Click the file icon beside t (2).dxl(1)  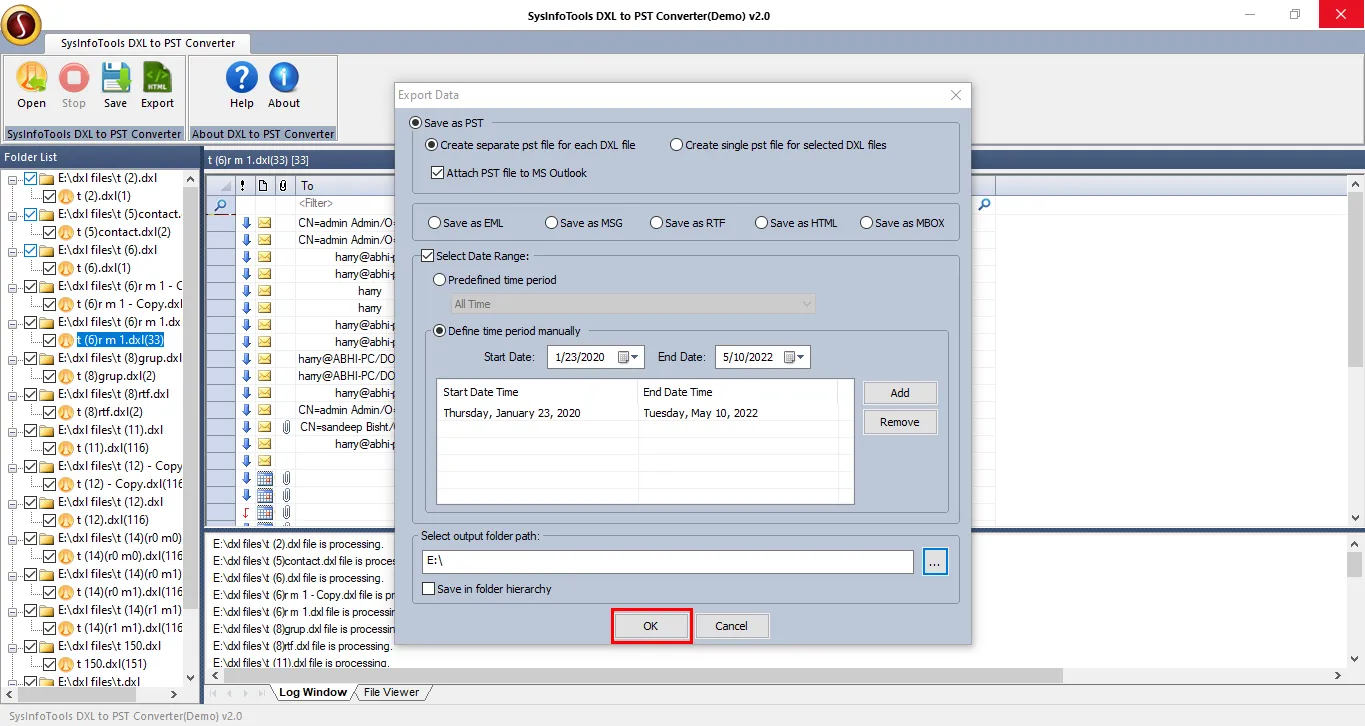66,196
